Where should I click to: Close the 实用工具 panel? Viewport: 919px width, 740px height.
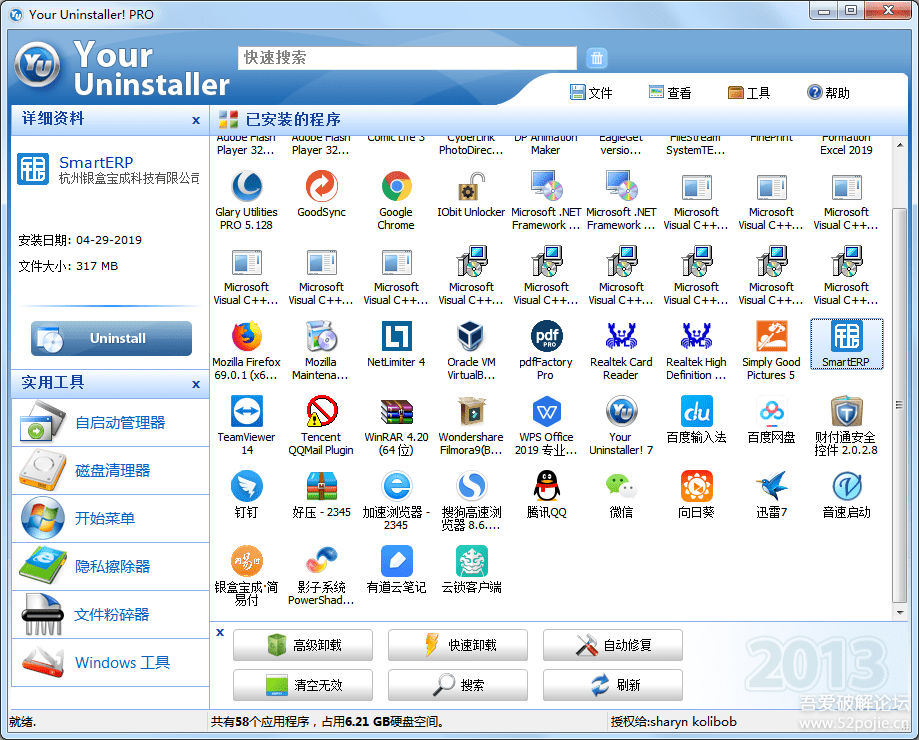196,384
